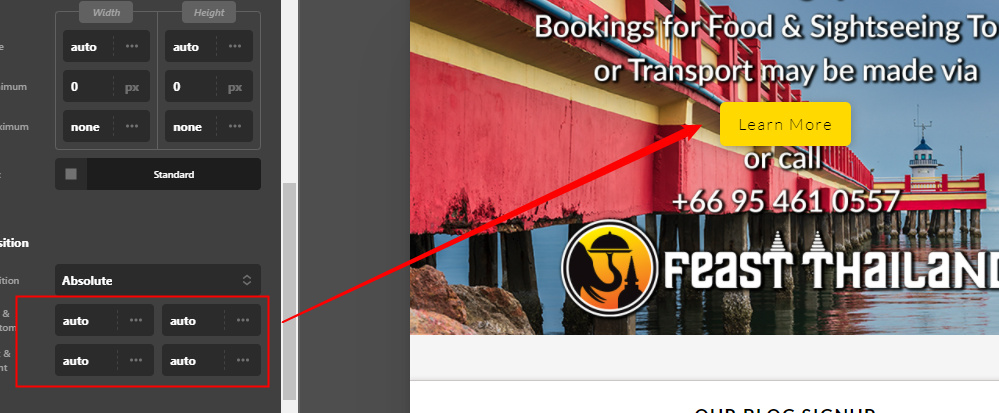999x413 pixels.
Task: Open unit dots for Left position value
Action: pos(136,360)
